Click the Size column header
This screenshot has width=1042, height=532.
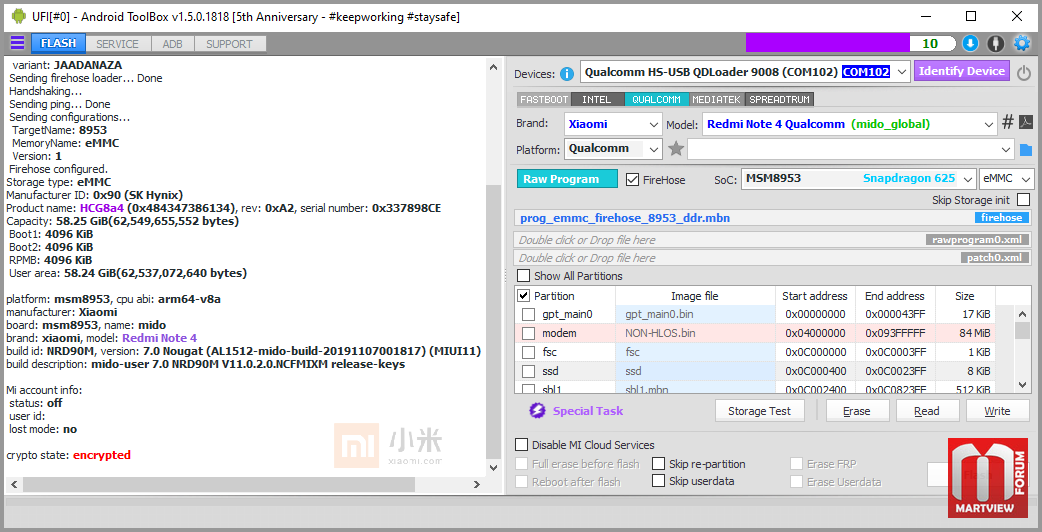965,296
